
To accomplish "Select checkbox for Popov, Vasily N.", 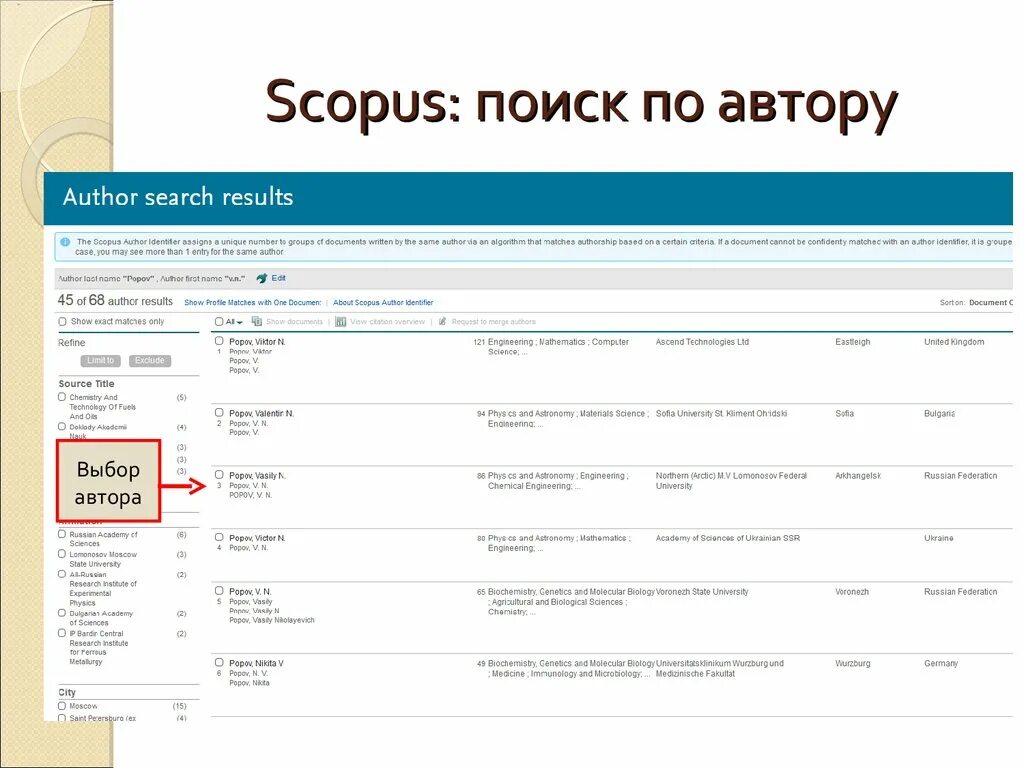I will (219, 475).
